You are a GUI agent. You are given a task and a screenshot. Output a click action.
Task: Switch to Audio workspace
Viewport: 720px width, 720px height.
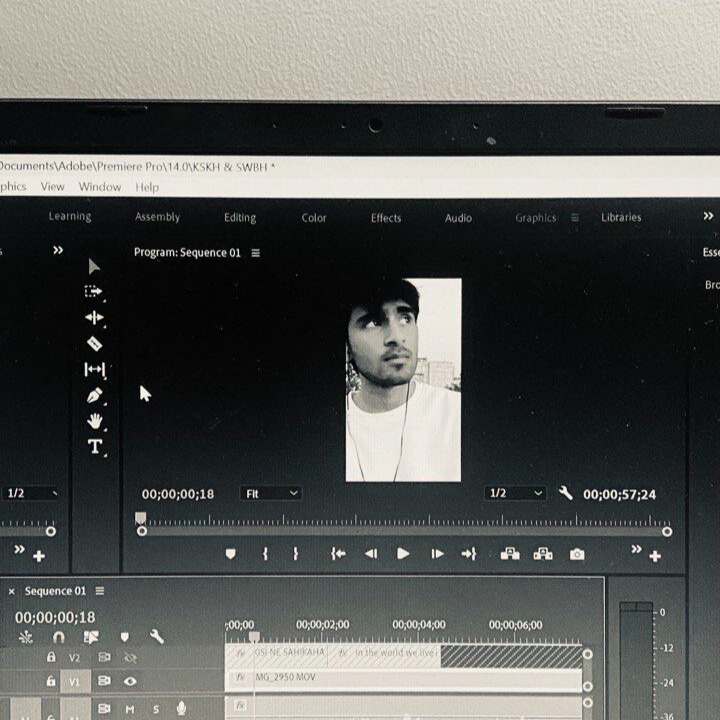[x=458, y=218]
